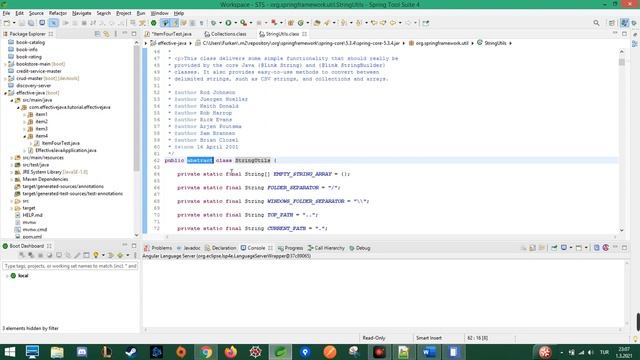The image size is (640, 360).
Task: Click org.springframework.util in breadcrumb
Action: click(442, 43)
